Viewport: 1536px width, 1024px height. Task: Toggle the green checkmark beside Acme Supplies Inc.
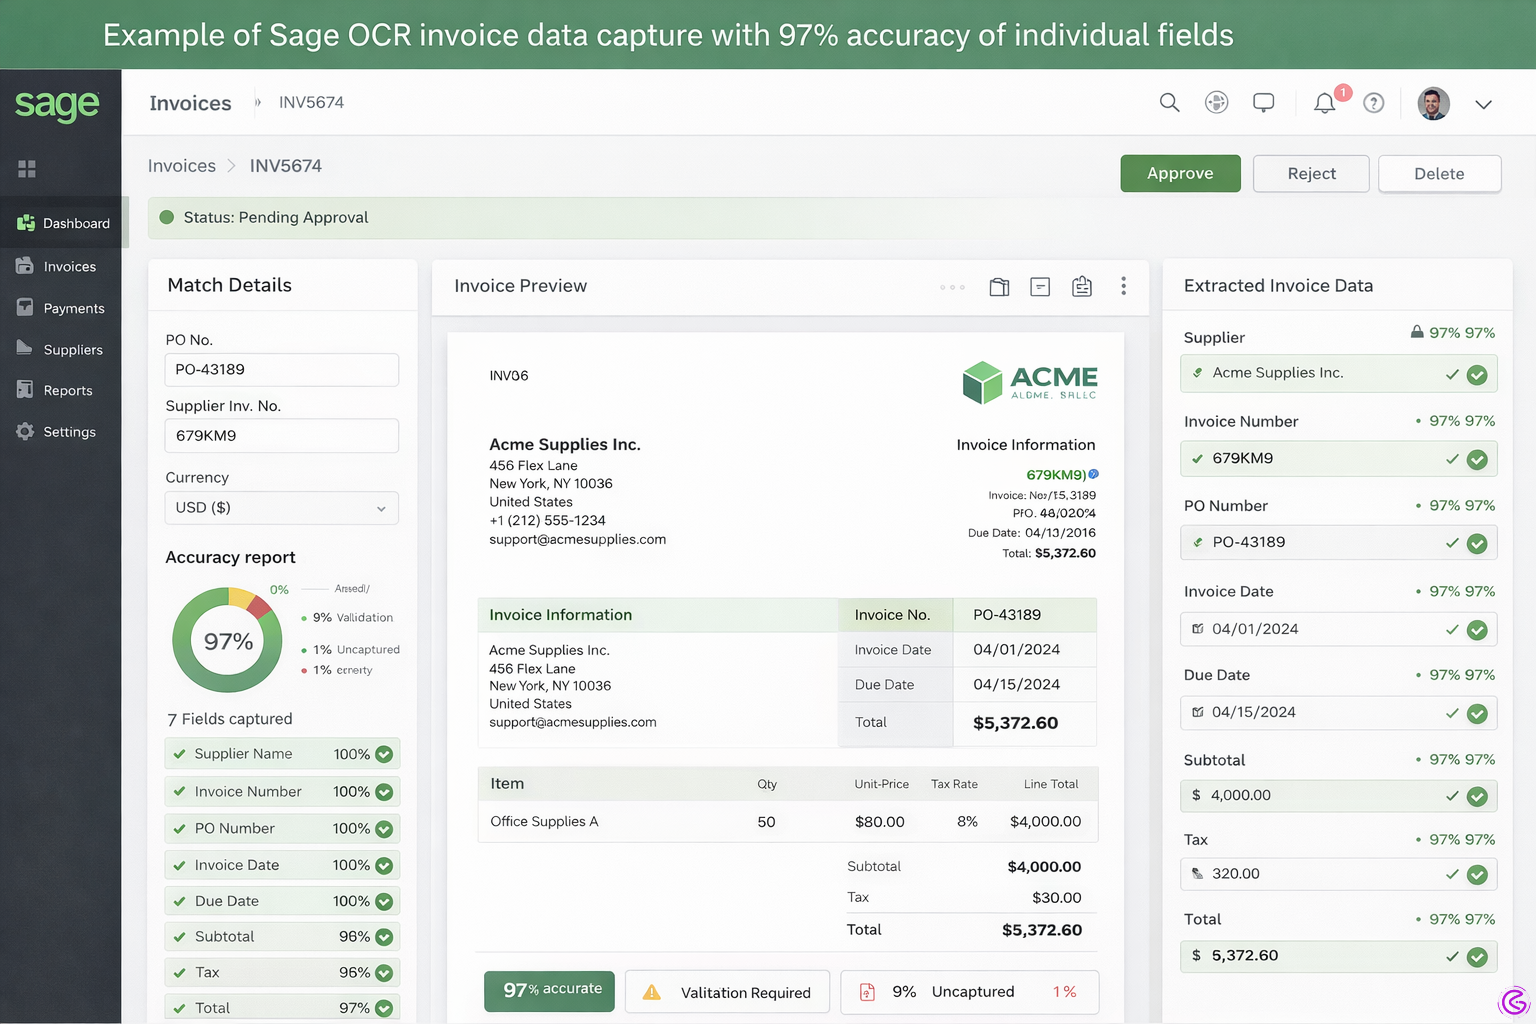tap(1478, 375)
